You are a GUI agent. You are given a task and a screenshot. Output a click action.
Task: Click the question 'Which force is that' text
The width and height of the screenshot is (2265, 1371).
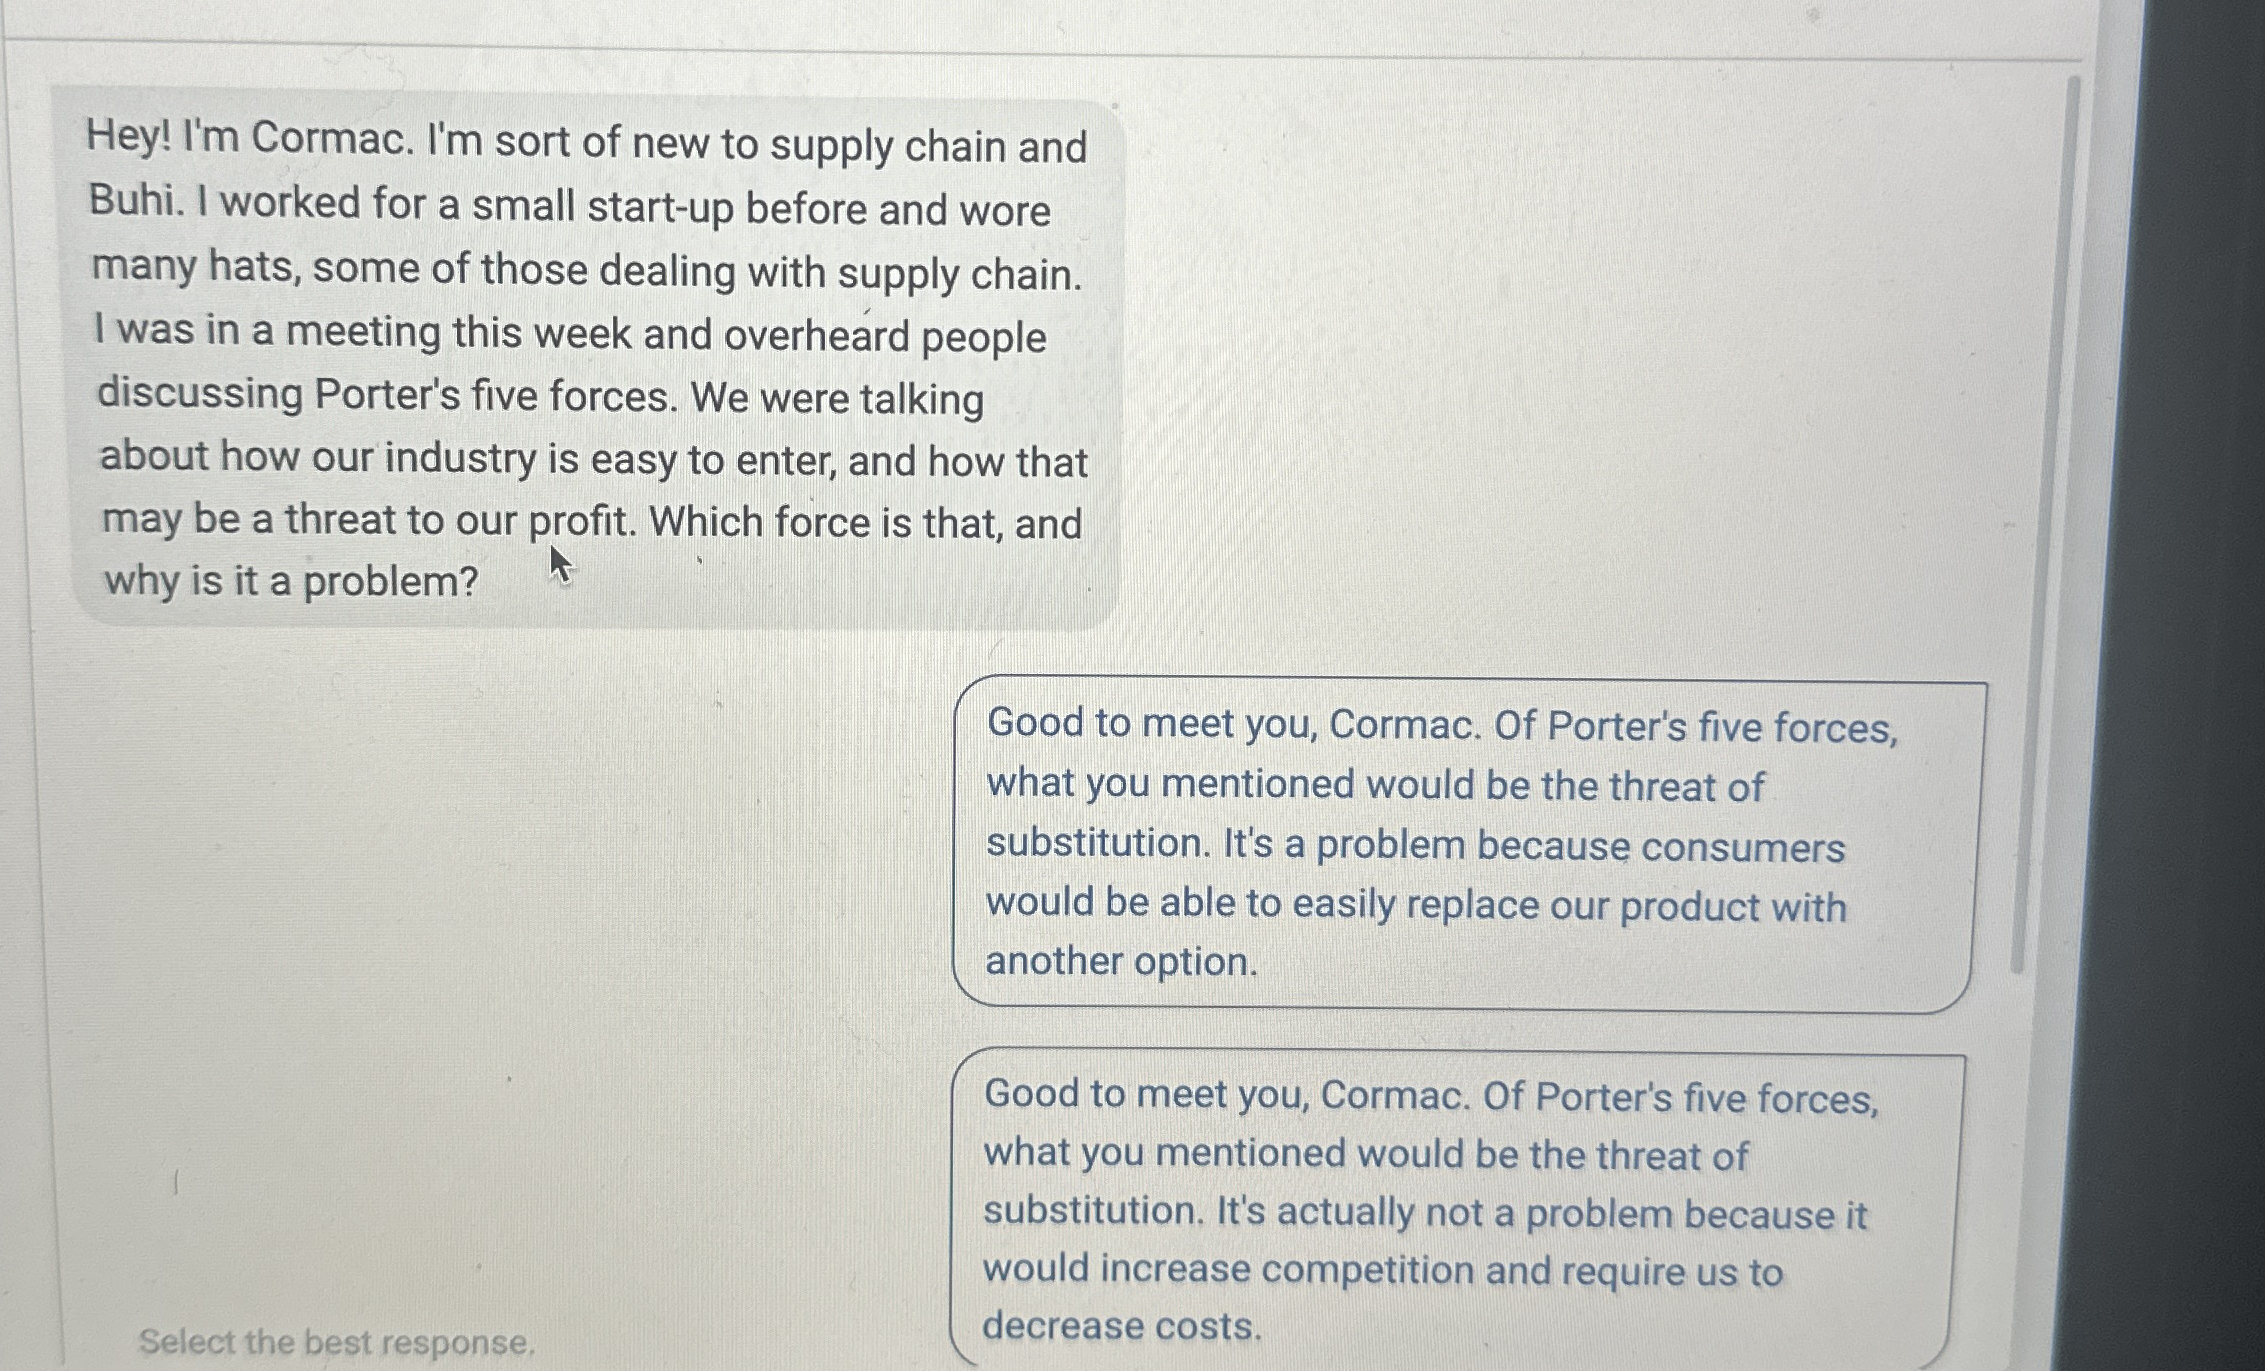[850, 520]
